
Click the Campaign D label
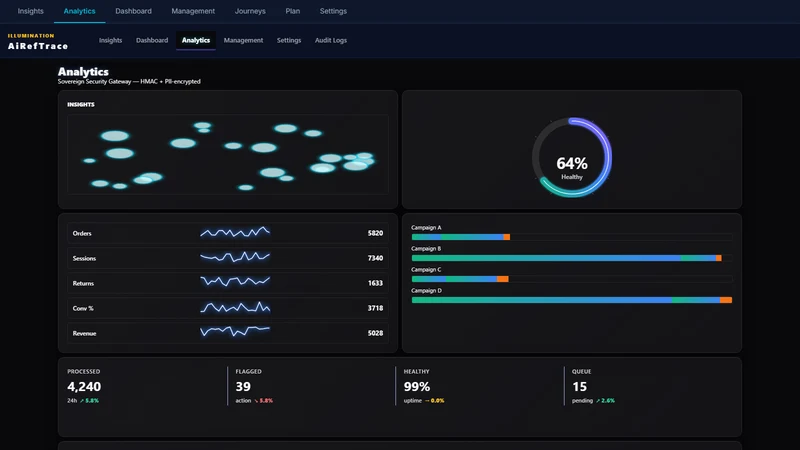pos(427,290)
